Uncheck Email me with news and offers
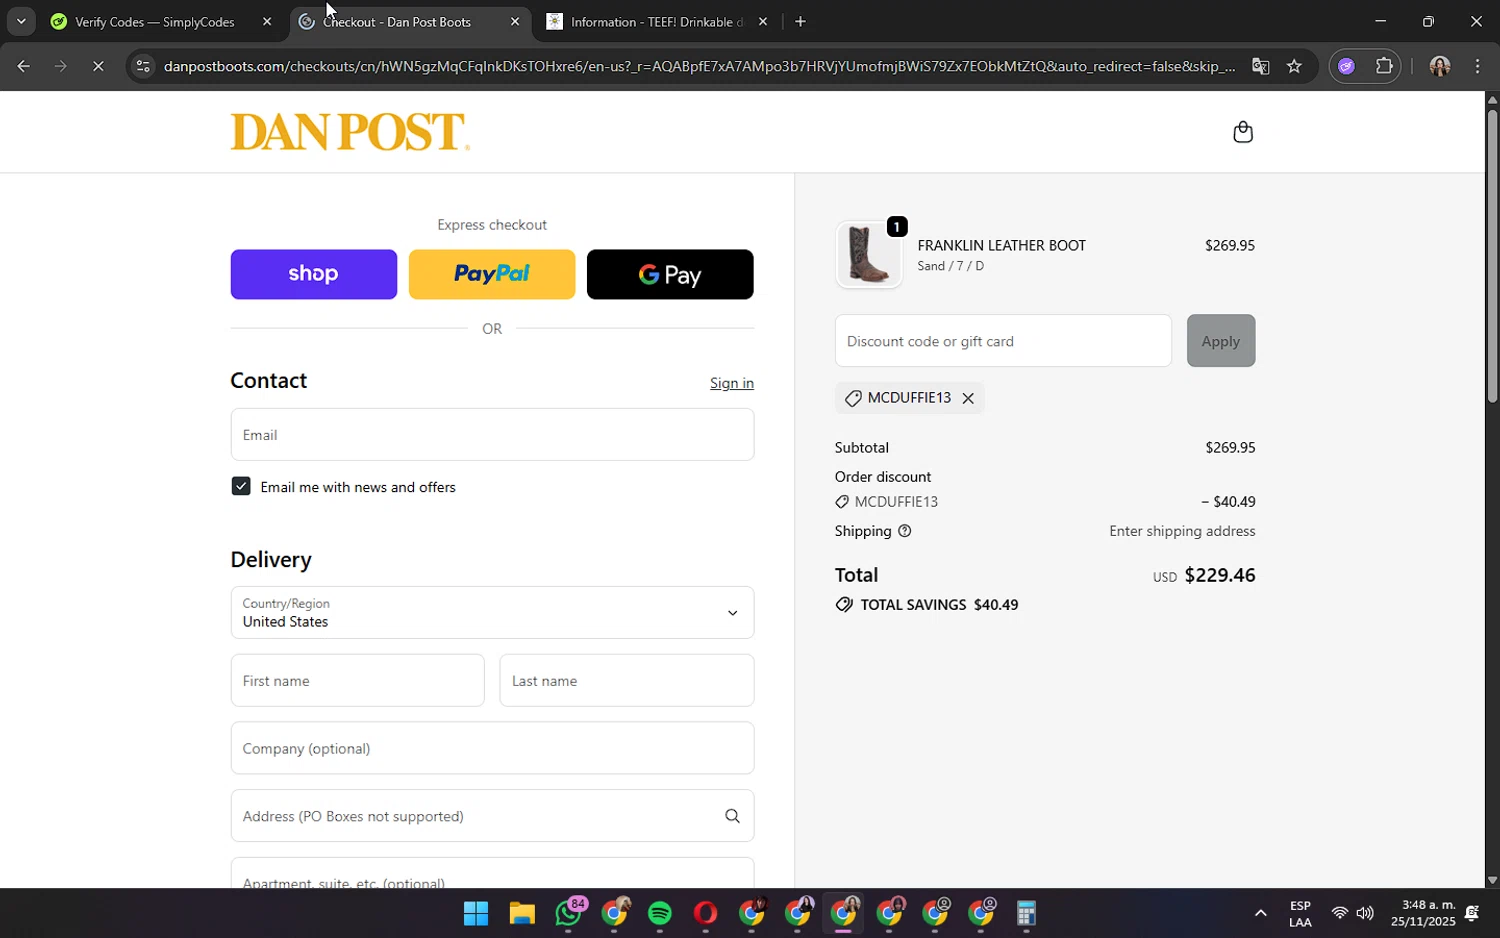The height and width of the screenshot is (938, 1500). coord(241,486)
